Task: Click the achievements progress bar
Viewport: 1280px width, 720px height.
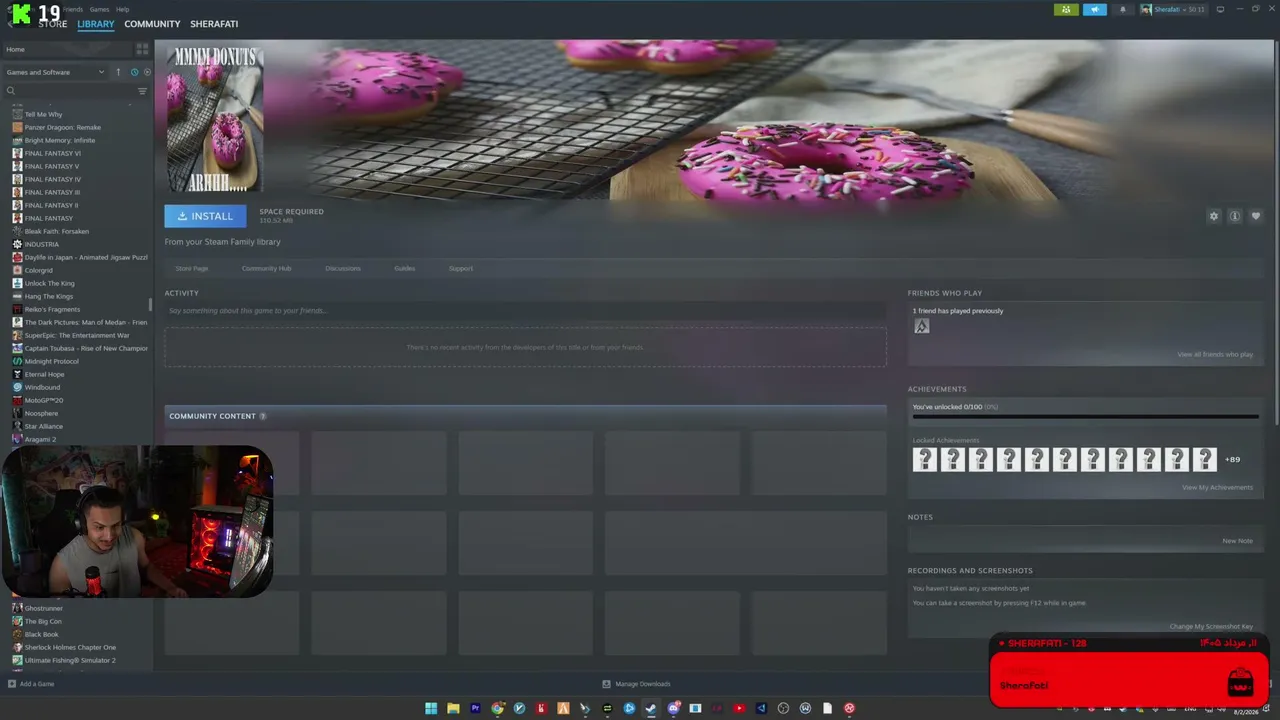Action: 1085,416
